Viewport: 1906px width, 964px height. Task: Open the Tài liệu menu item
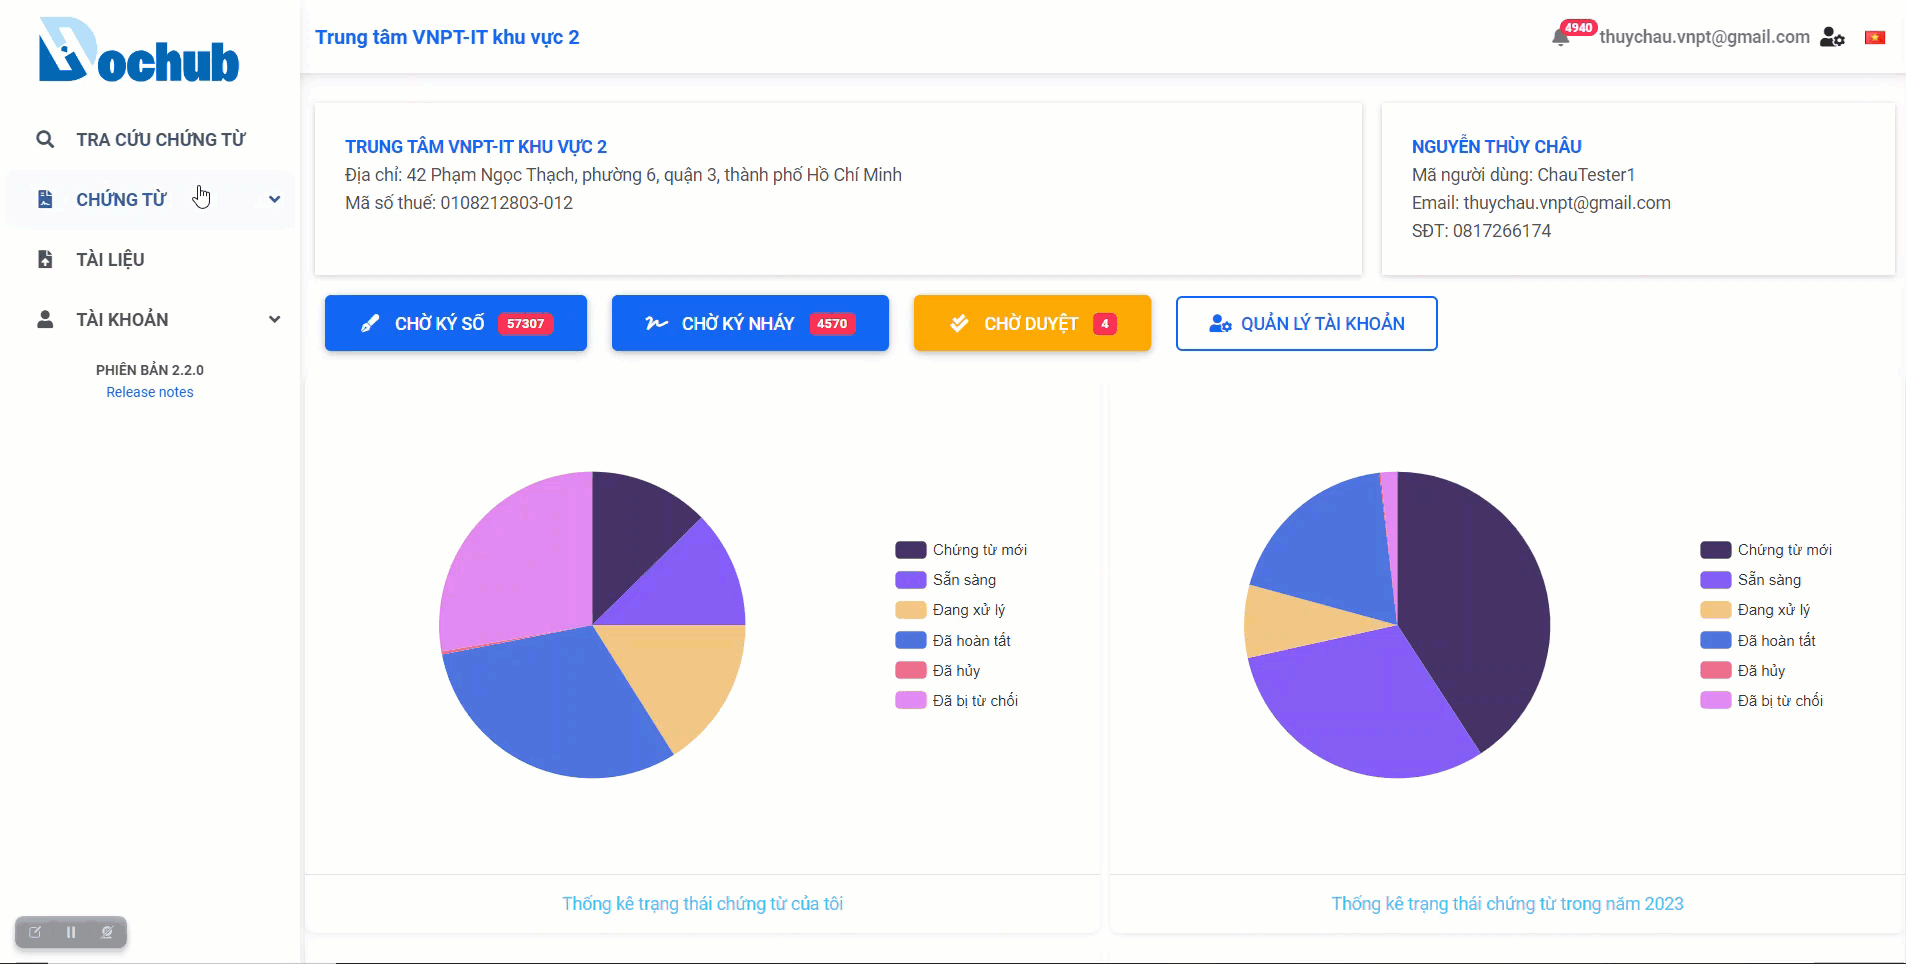click(150, 259)
